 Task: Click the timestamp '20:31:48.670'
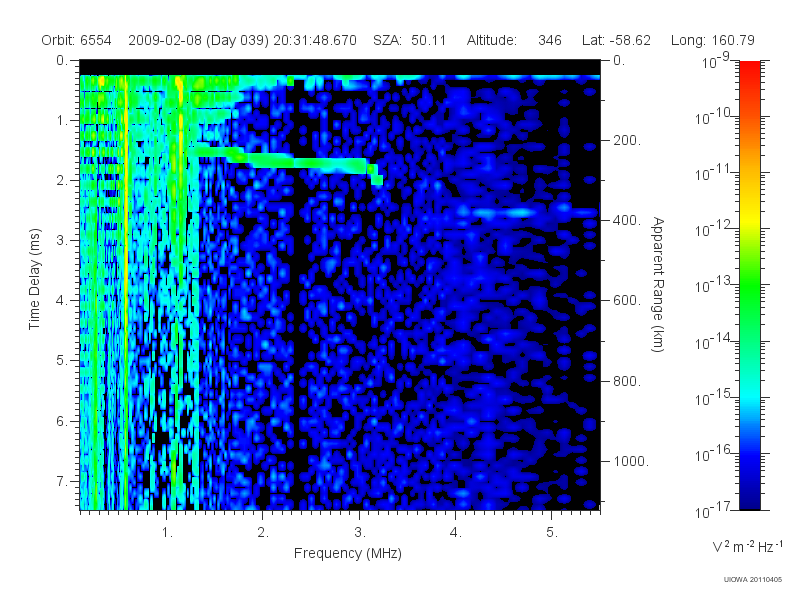[315, 40]
